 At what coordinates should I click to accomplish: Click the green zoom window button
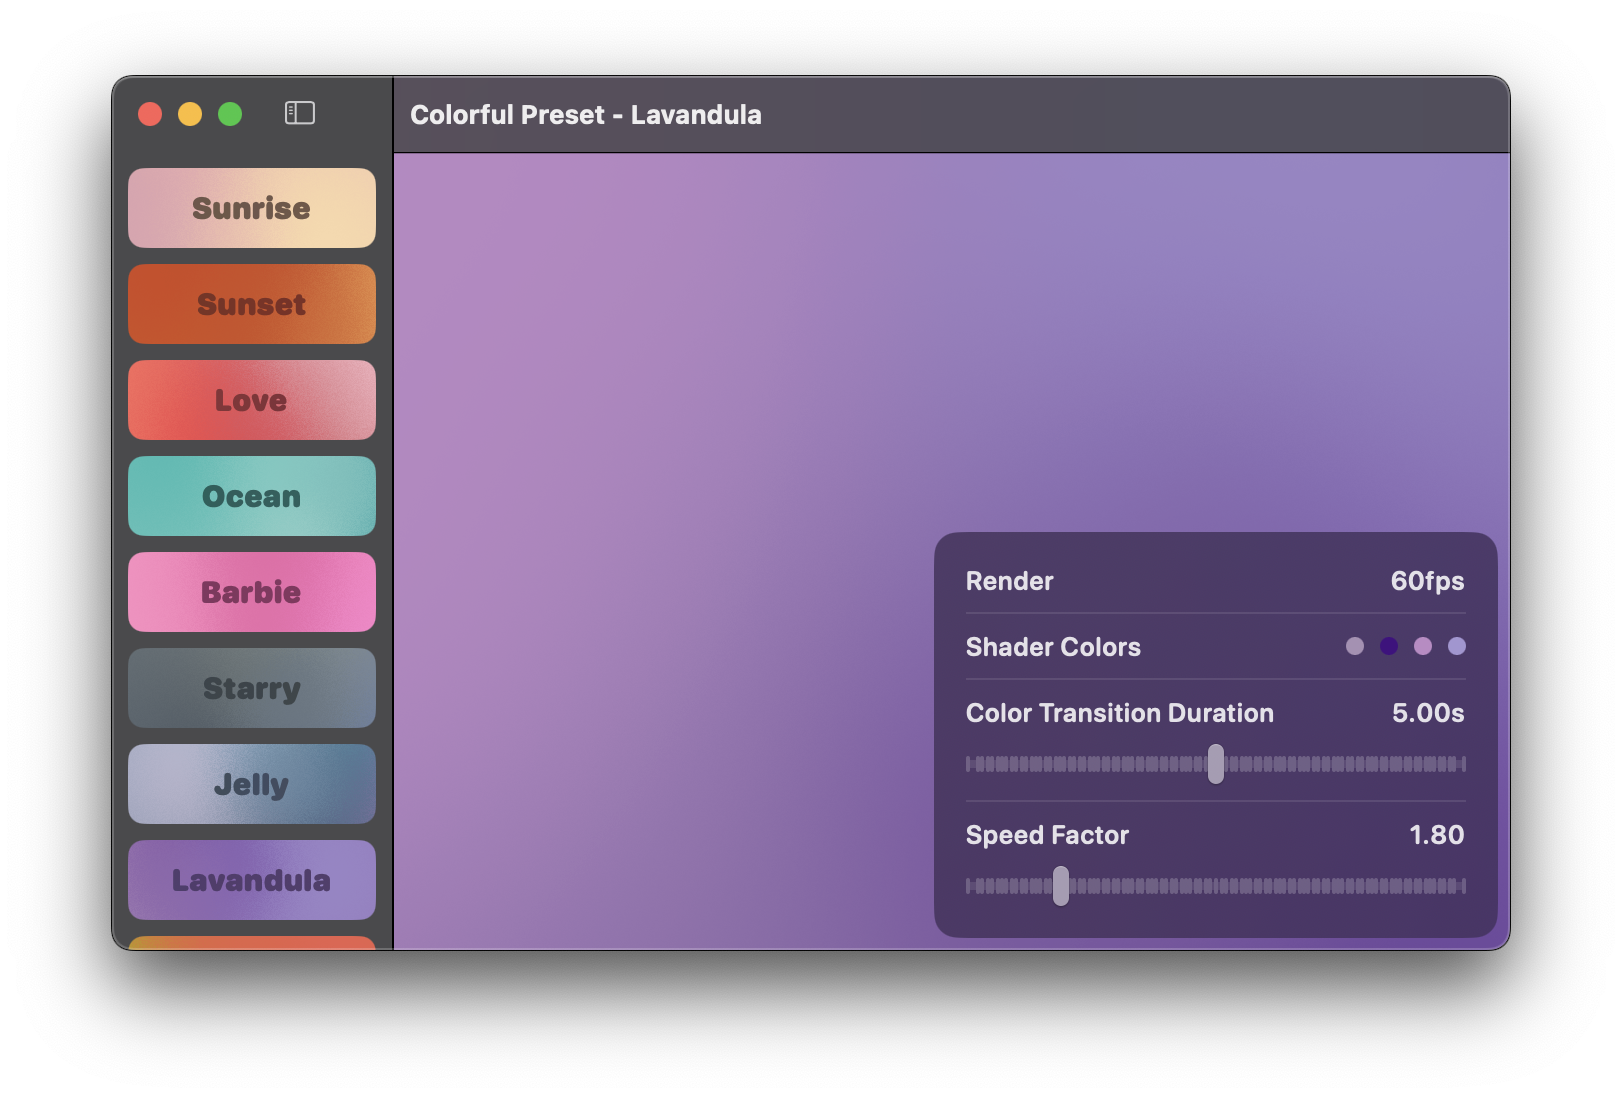pos(230,114)
